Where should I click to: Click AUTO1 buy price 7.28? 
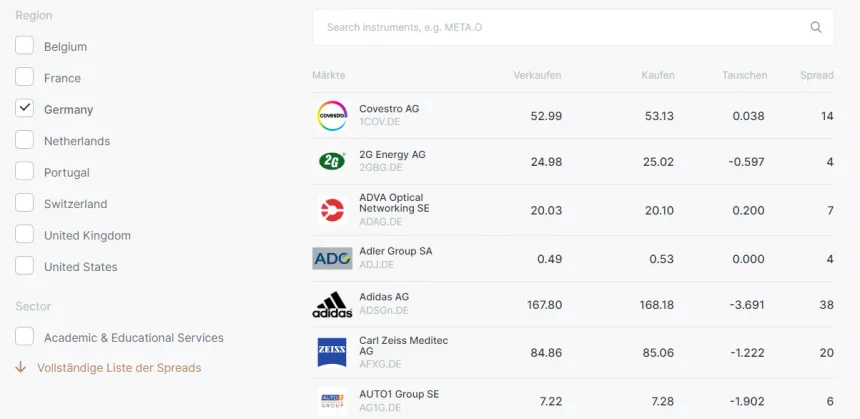coord(663,401)
